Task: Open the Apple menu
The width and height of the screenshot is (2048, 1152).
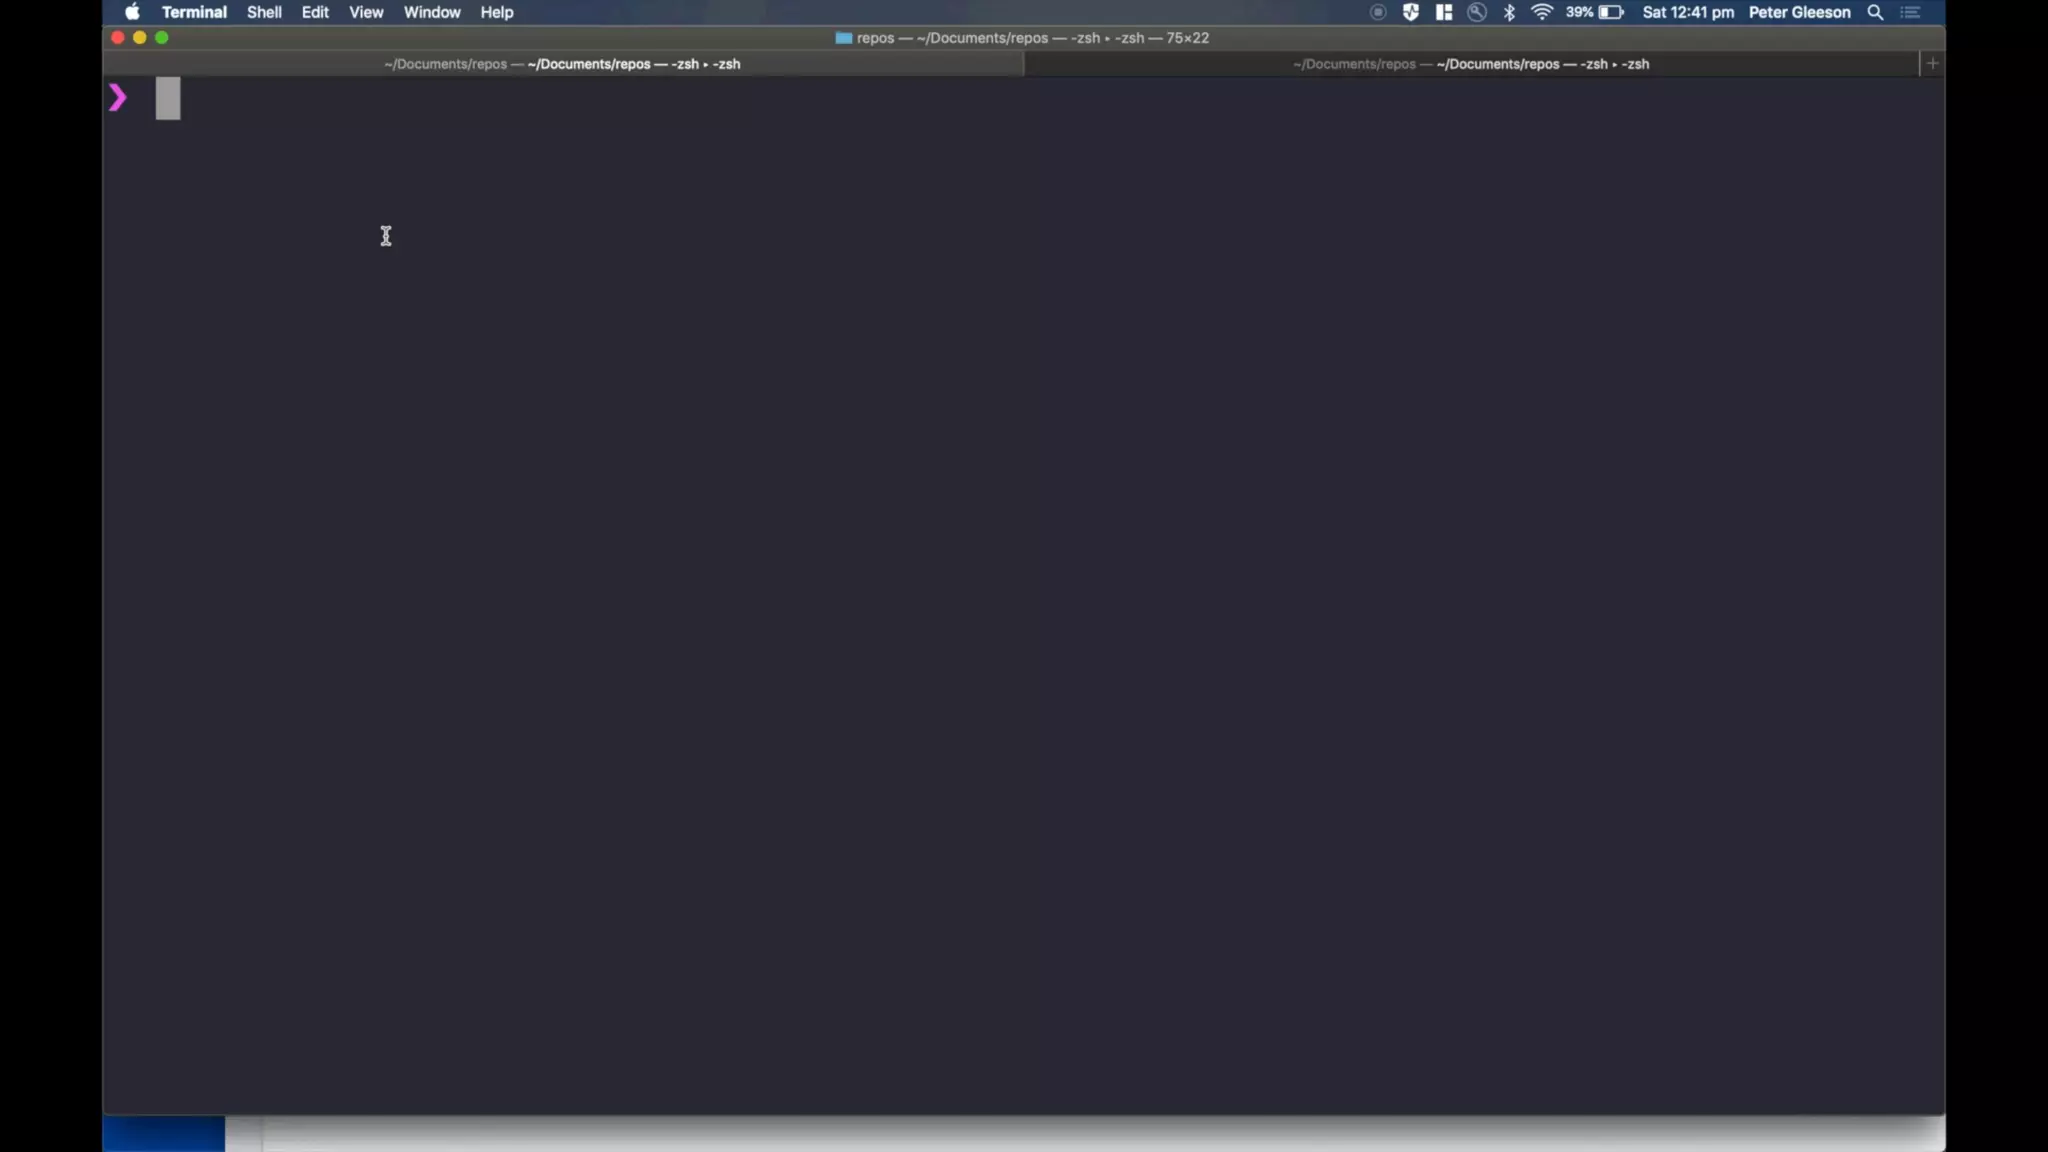Action: [132, 12]
